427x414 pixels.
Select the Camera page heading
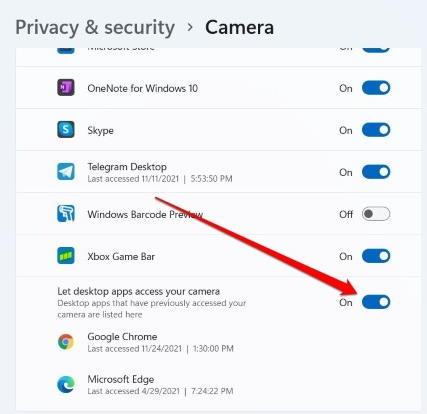(239, 27)
